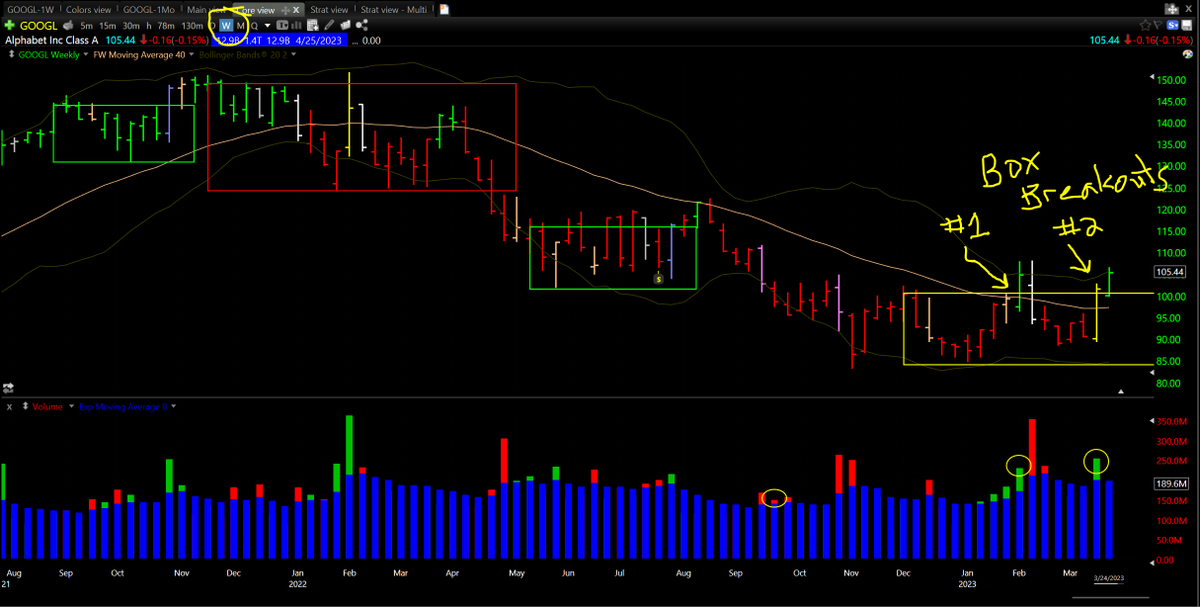Open the Bollinger Bands indicator dropdown arrow
The height and width of the screenshot is (607, 1200).
[x=293, y=54]
